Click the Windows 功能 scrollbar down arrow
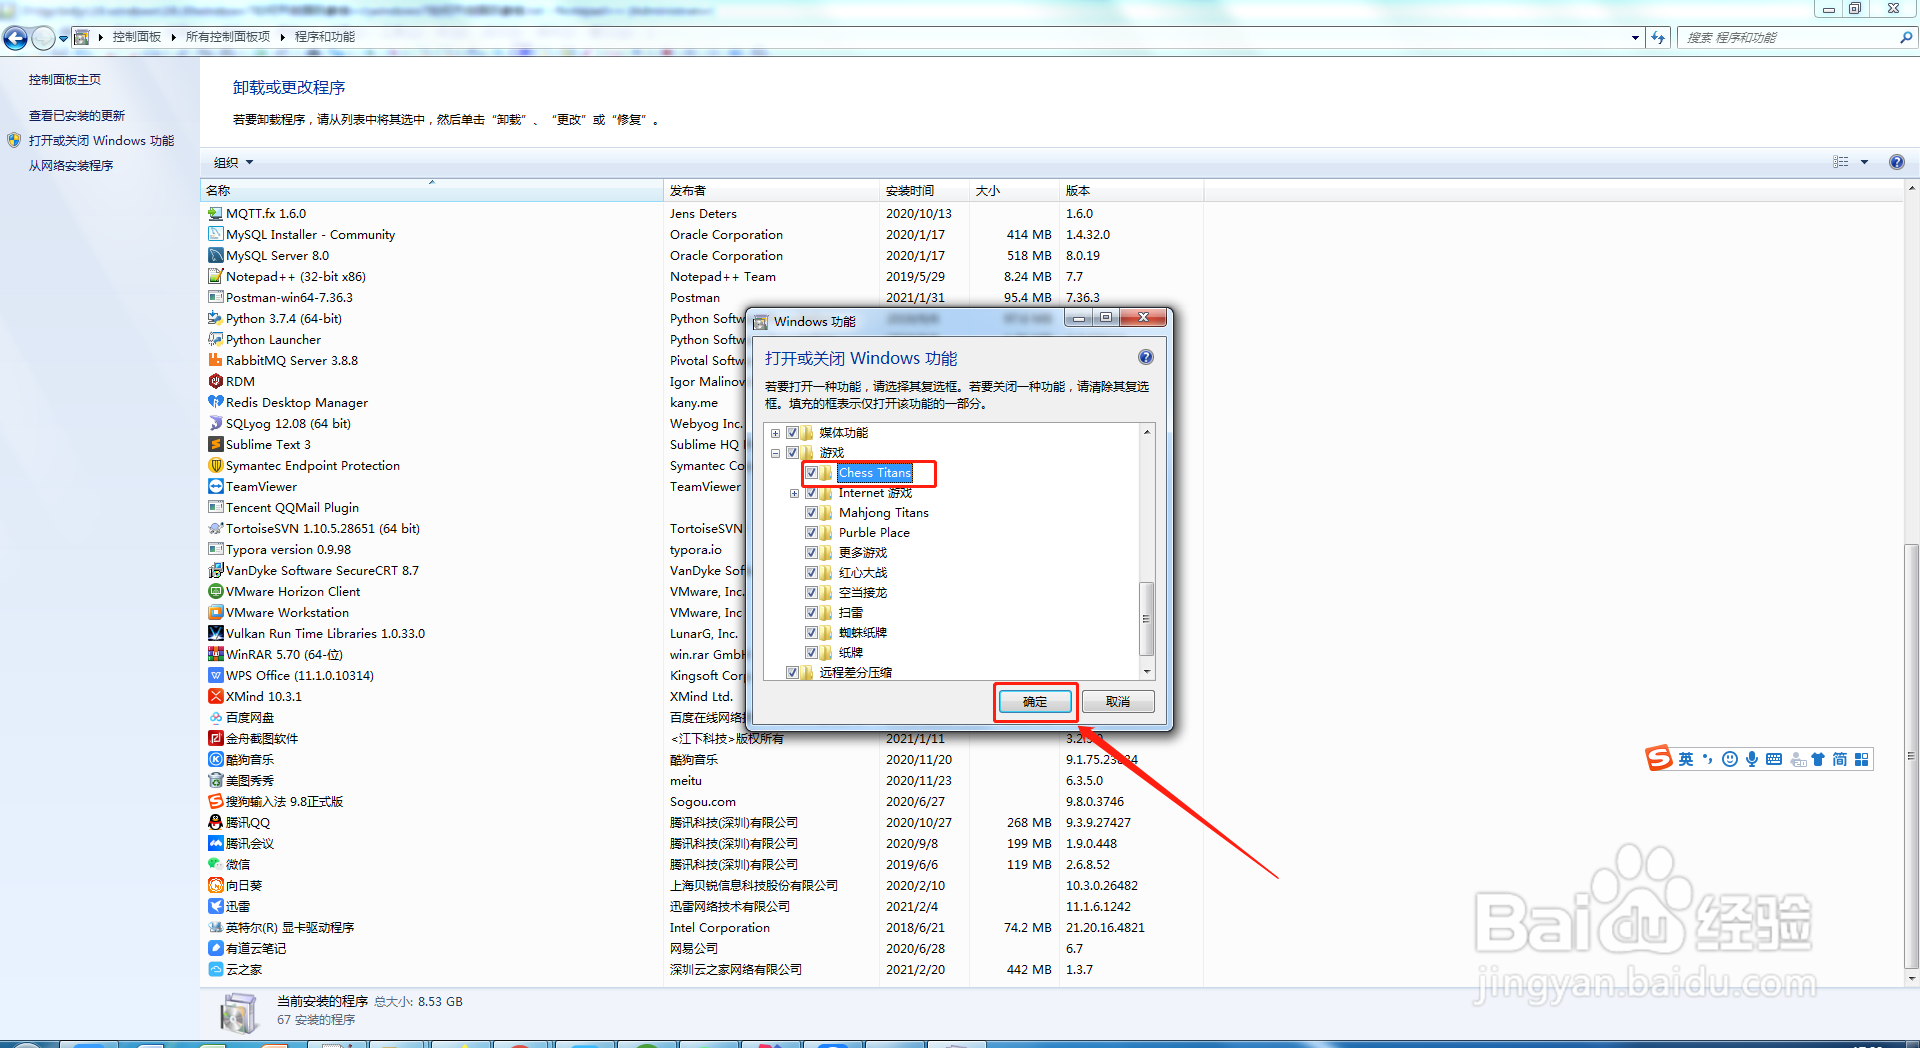Viewport: 1920px width, 1048px height. pyautogui.click(x=1147, y=672)
